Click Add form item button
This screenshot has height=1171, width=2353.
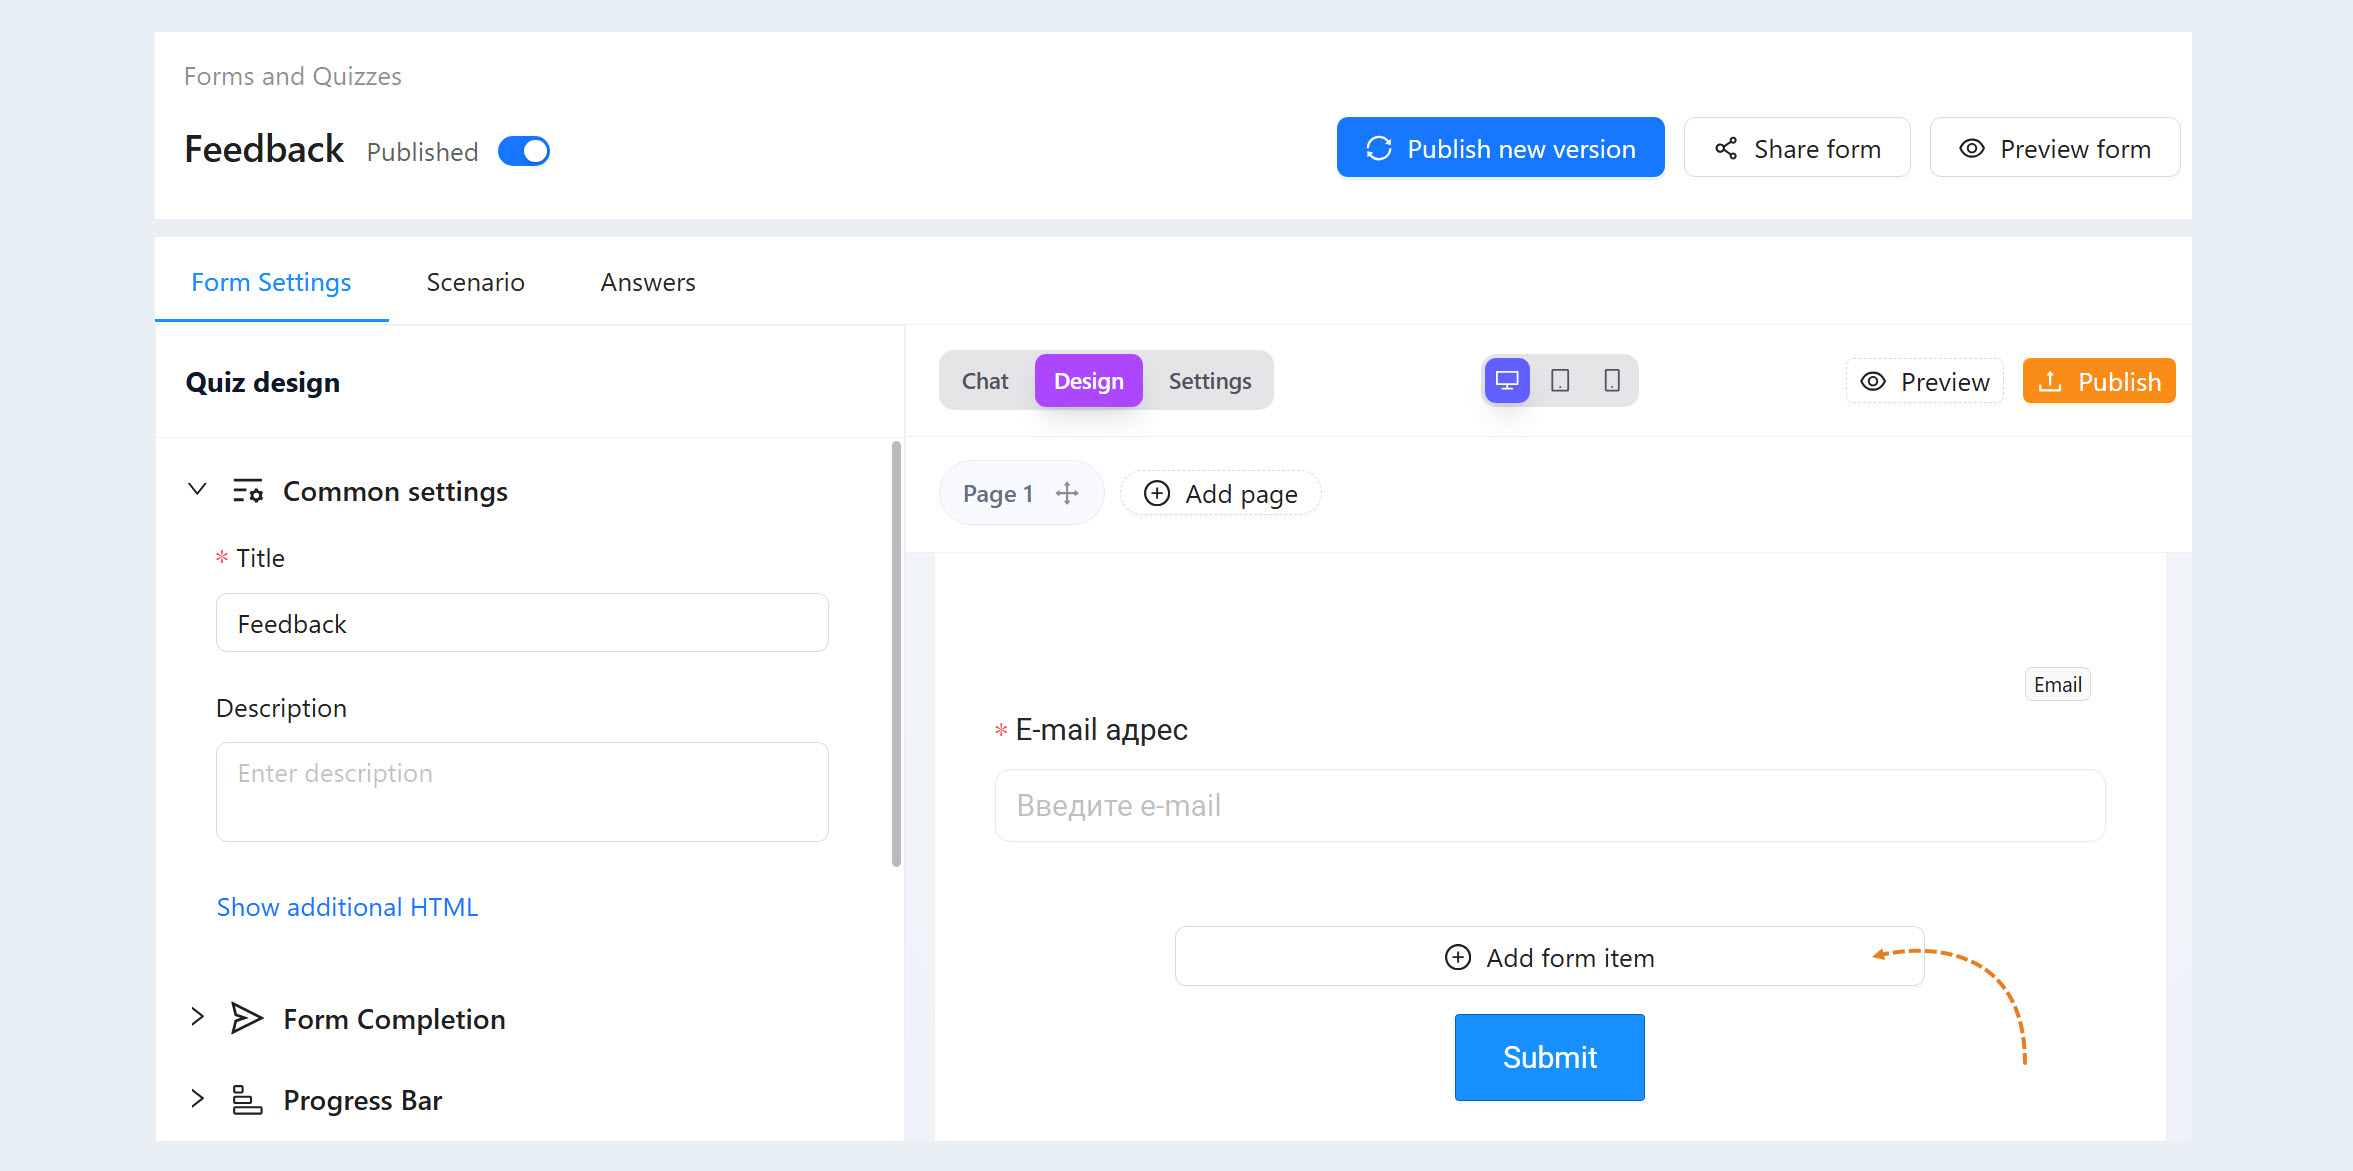1549,956
